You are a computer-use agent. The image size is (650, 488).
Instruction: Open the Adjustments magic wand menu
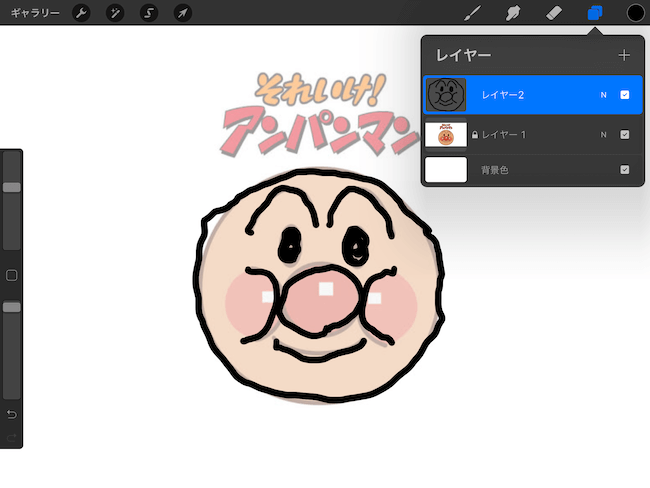pos(115,13)
